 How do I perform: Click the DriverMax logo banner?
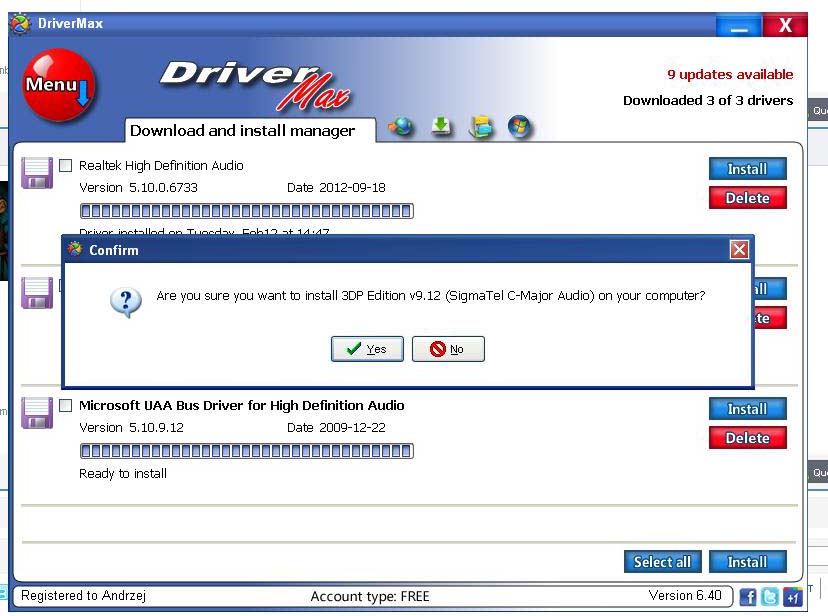255,86
